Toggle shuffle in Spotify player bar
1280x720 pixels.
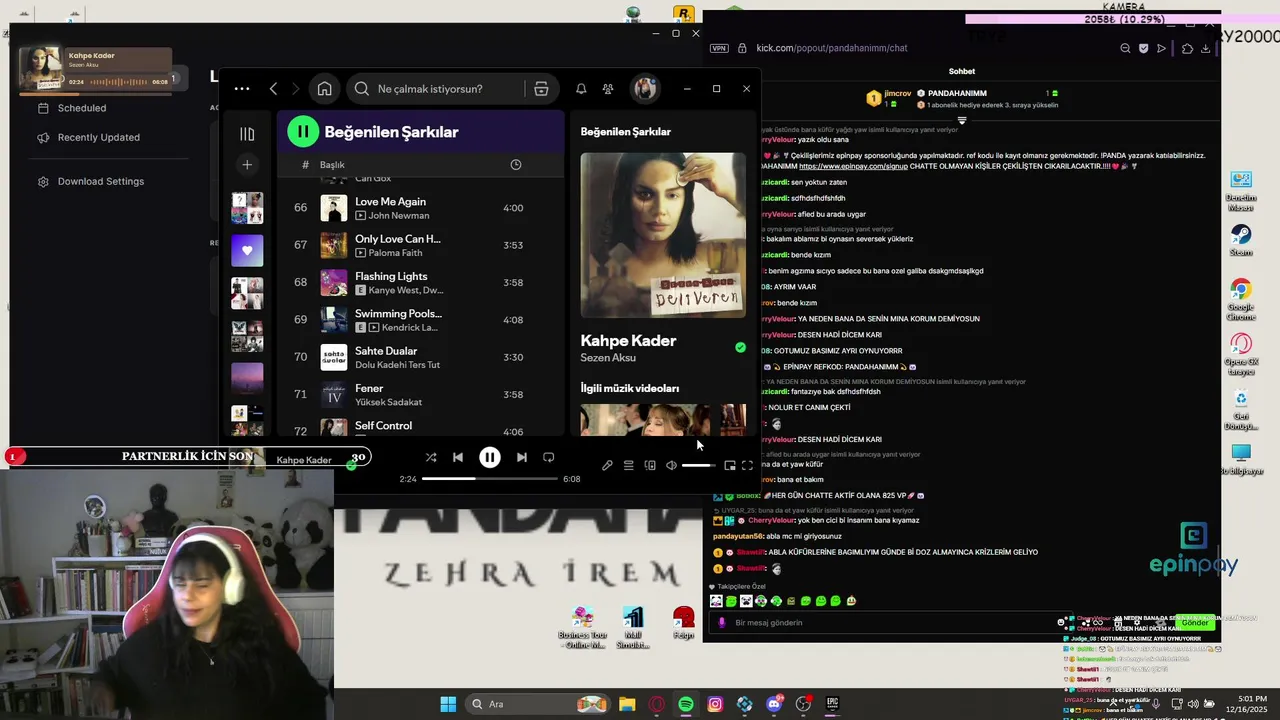click(430, 457)
